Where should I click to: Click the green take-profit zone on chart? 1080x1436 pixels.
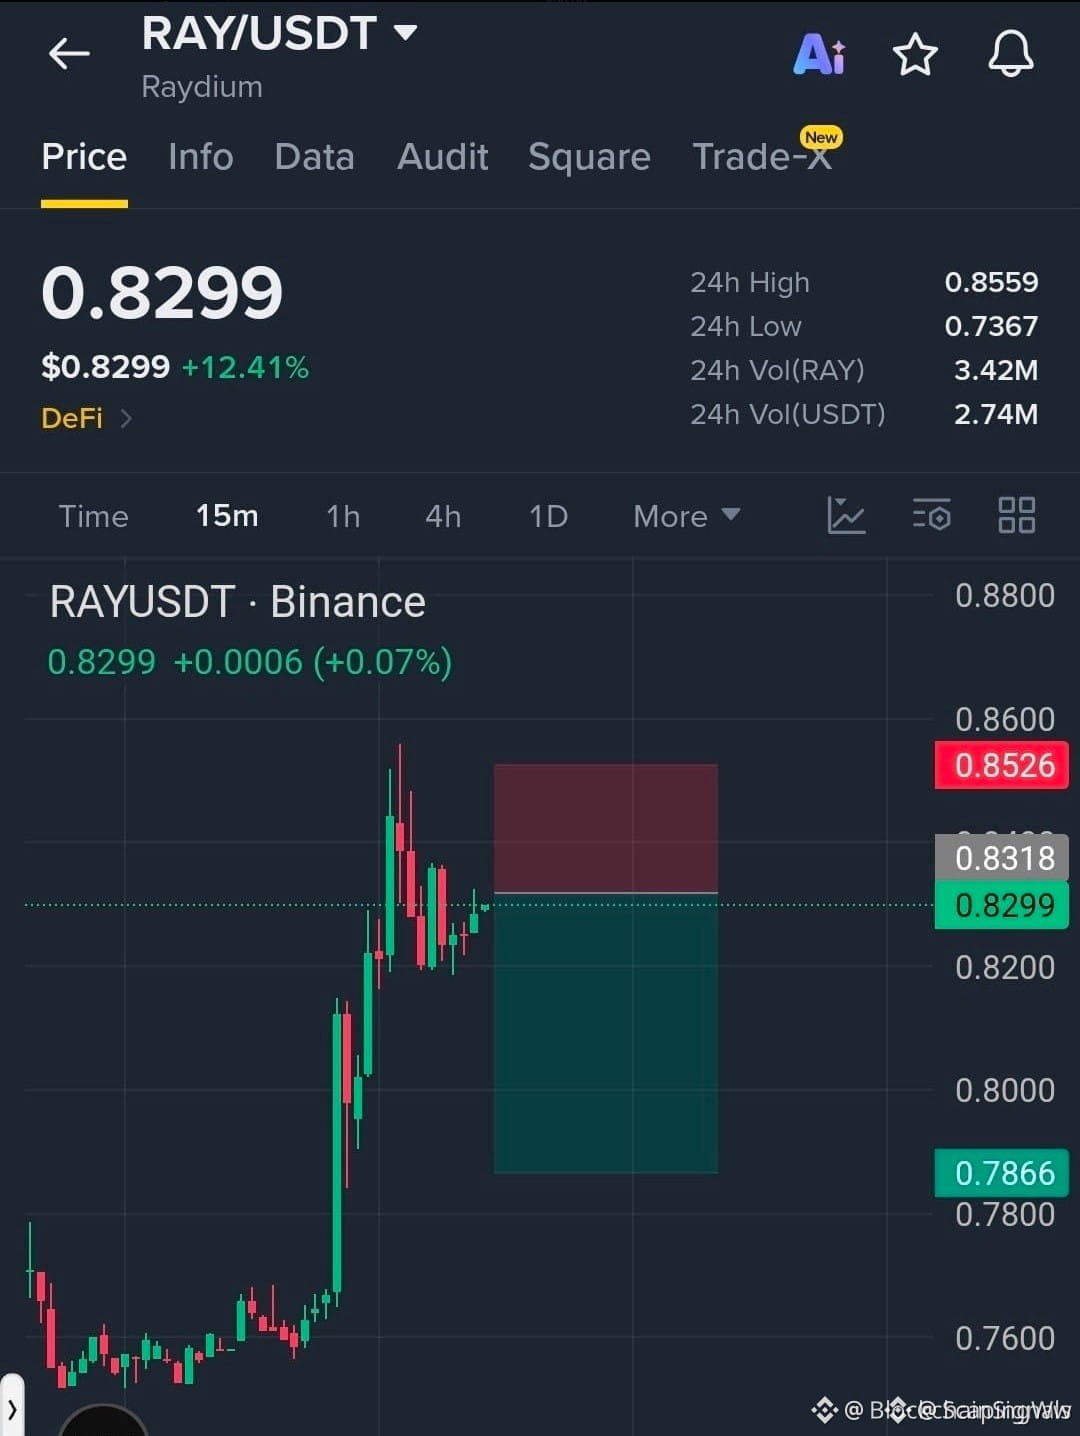click(606, 1033)
